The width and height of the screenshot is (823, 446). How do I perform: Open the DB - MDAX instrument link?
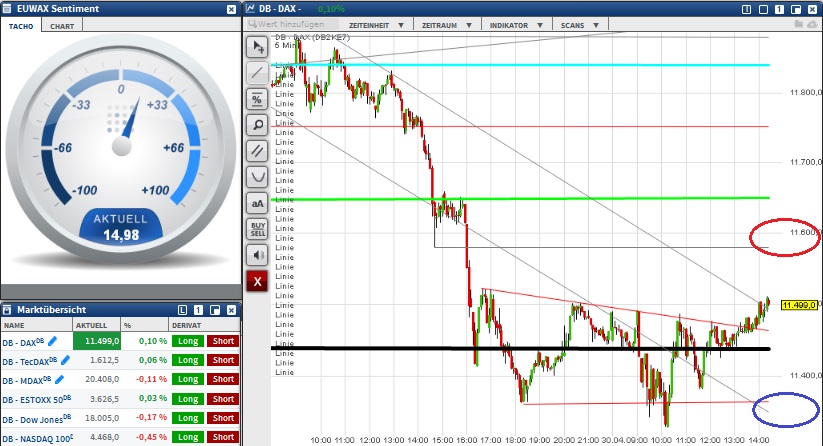click(x=27, y=380)
